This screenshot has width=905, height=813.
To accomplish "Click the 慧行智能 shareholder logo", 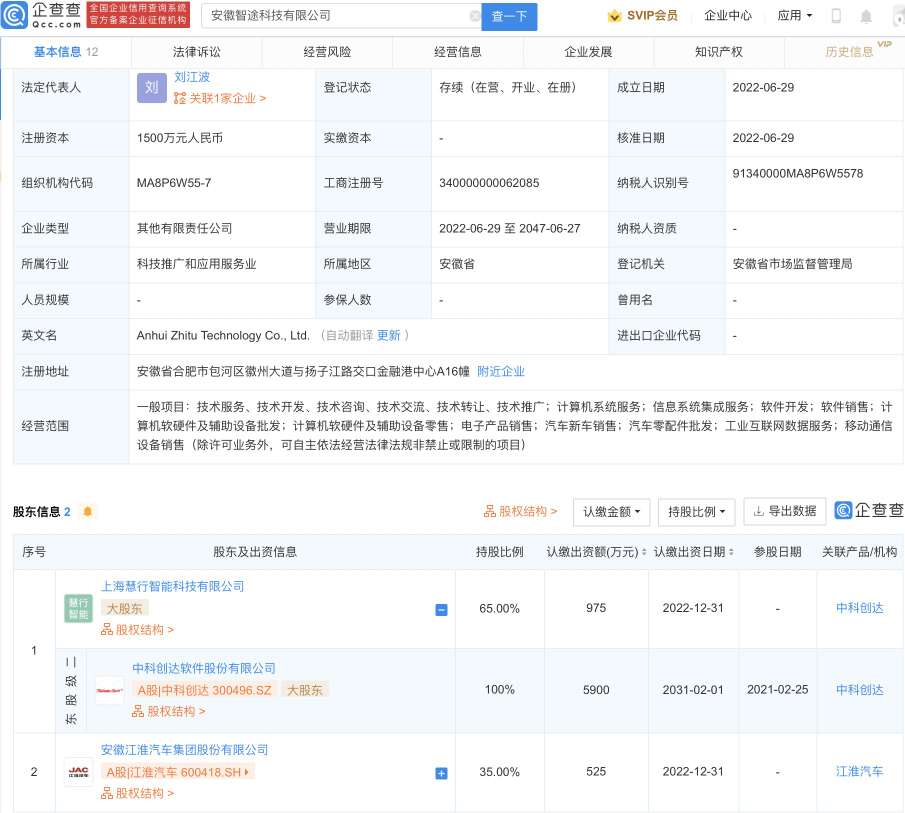I will [78, 608].
